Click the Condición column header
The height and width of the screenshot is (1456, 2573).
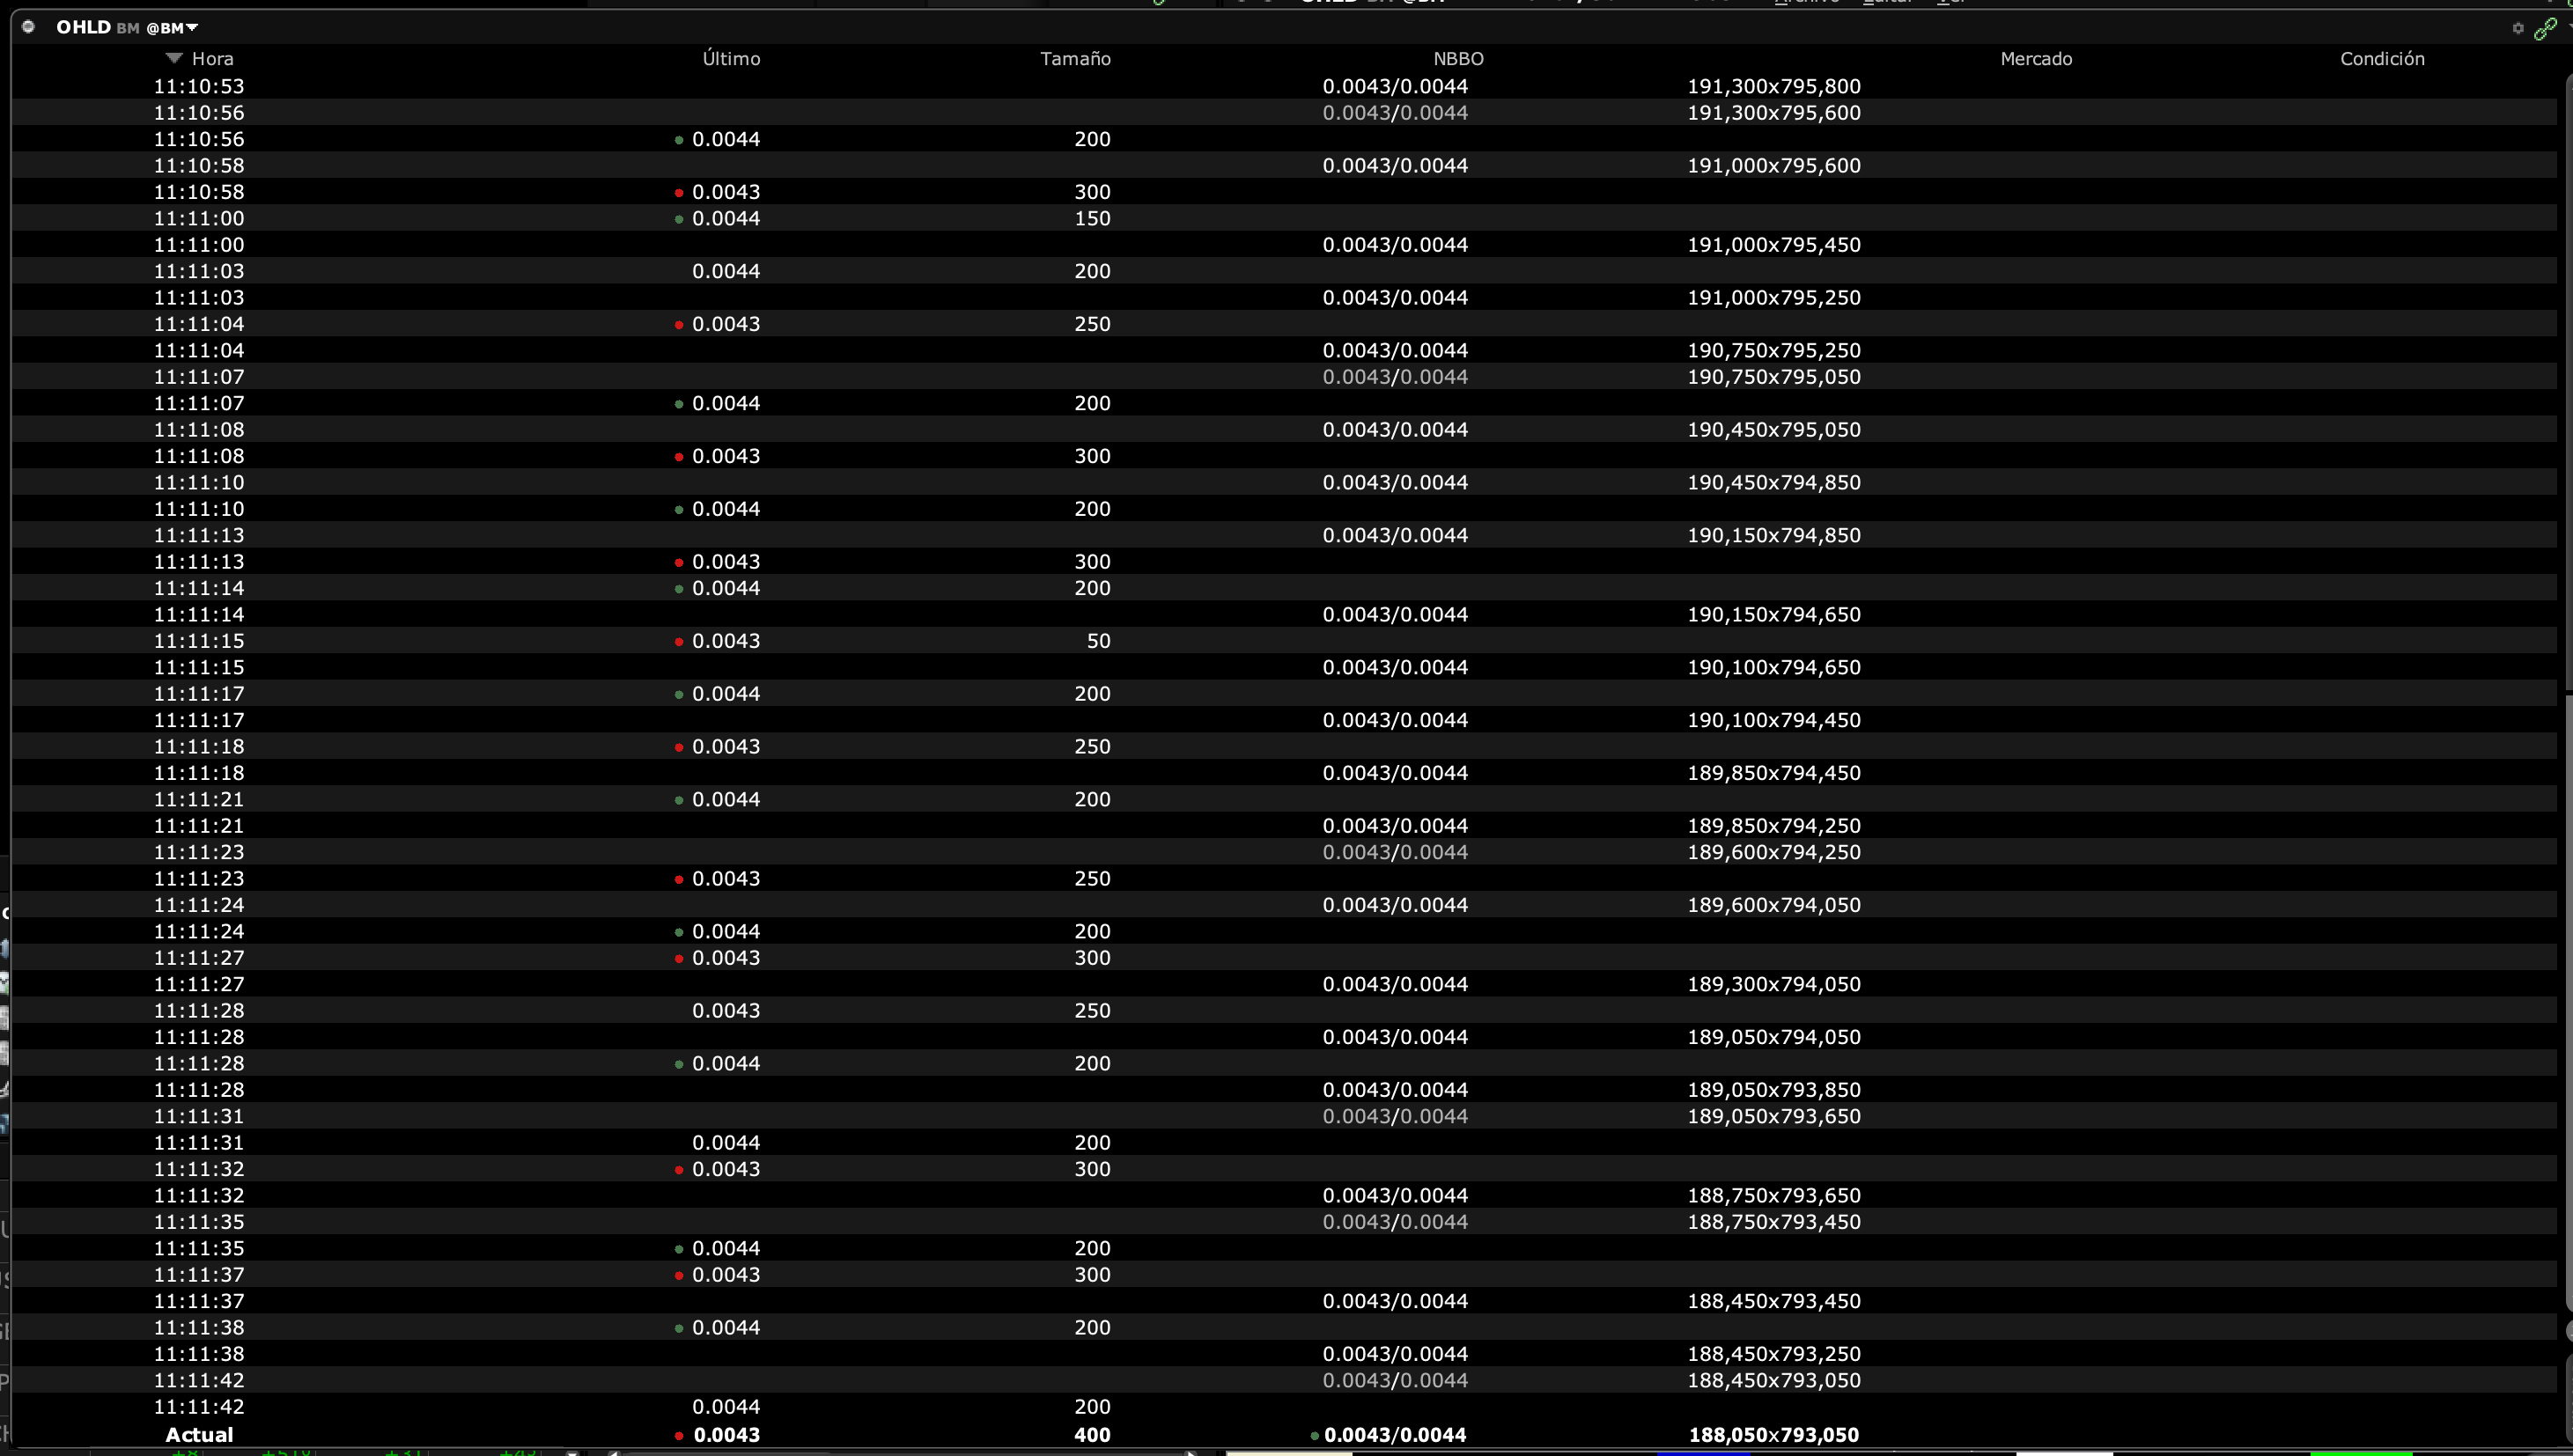pyautogui.click(x=2382, y=59)
